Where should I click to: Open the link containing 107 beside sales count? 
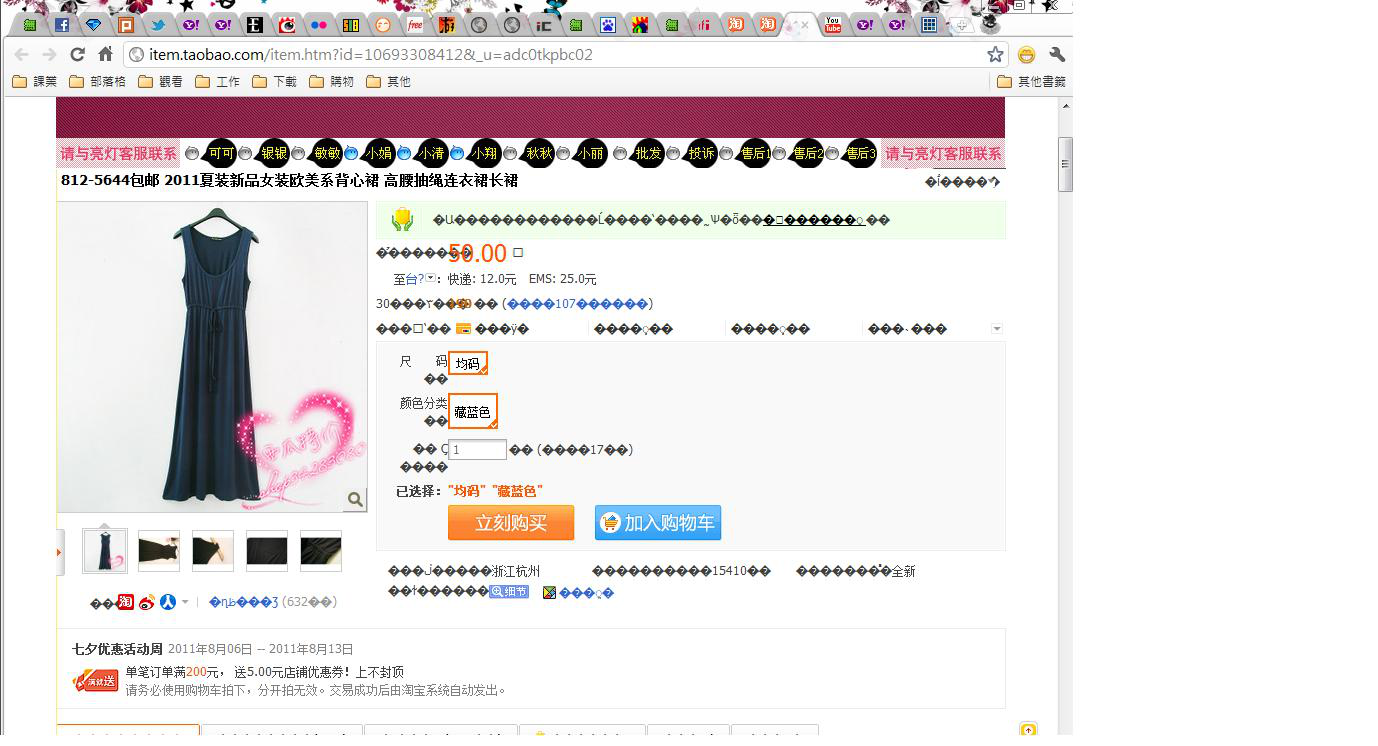coord(578,304)
